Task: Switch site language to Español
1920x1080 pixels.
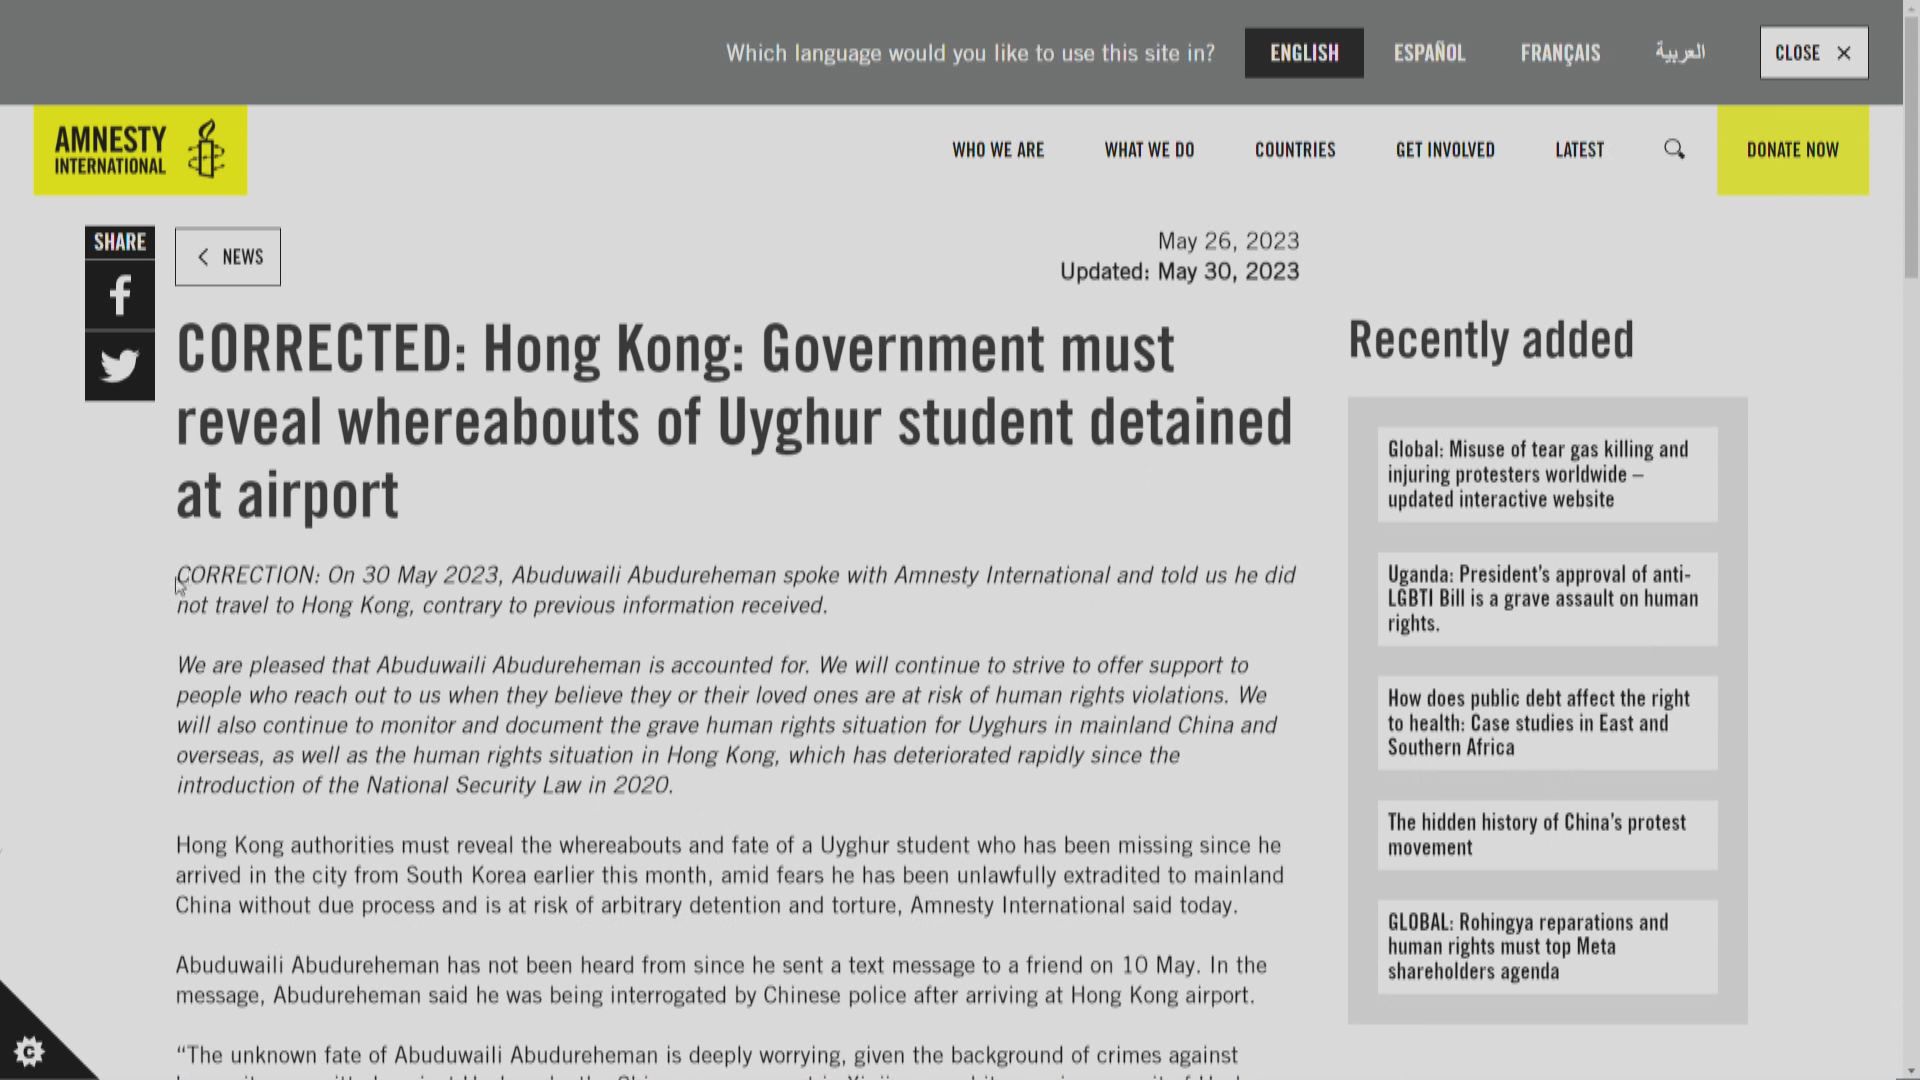Action: 1429,53
